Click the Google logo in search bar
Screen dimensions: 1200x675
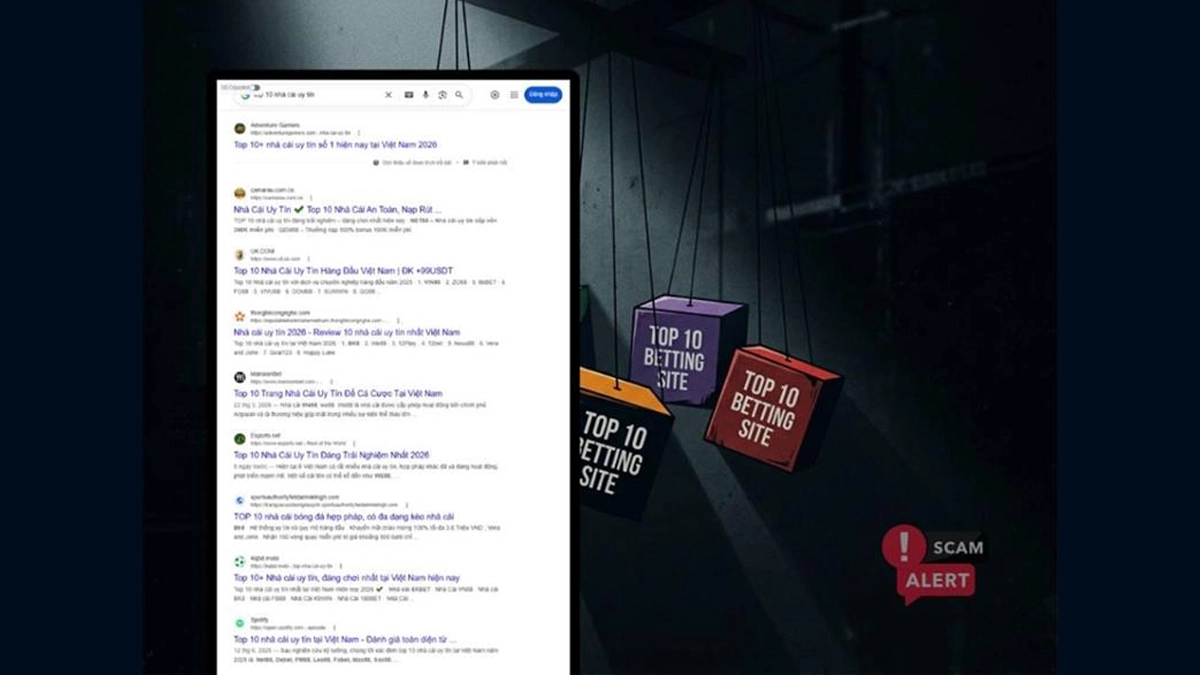[245, 95]
